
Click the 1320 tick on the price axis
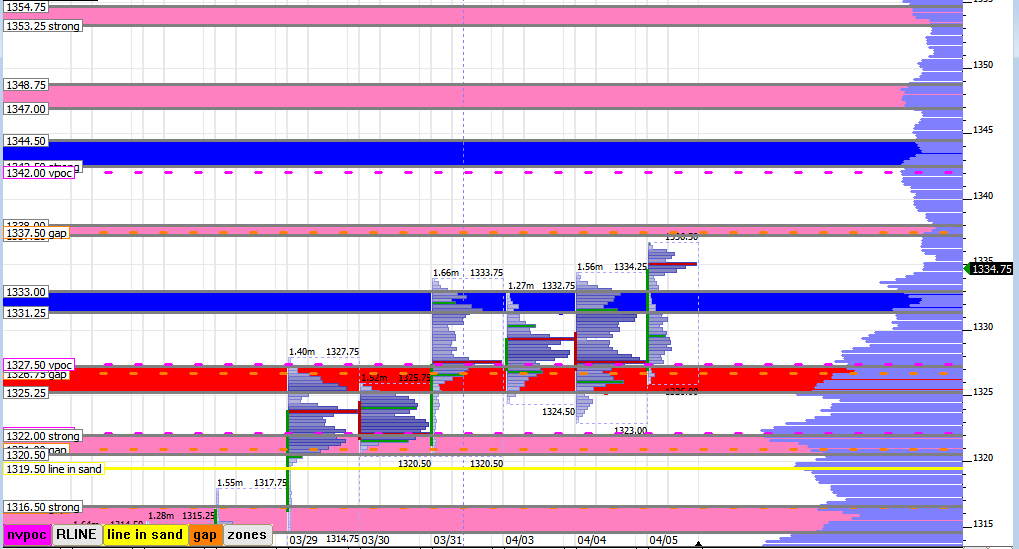[983, 458]
